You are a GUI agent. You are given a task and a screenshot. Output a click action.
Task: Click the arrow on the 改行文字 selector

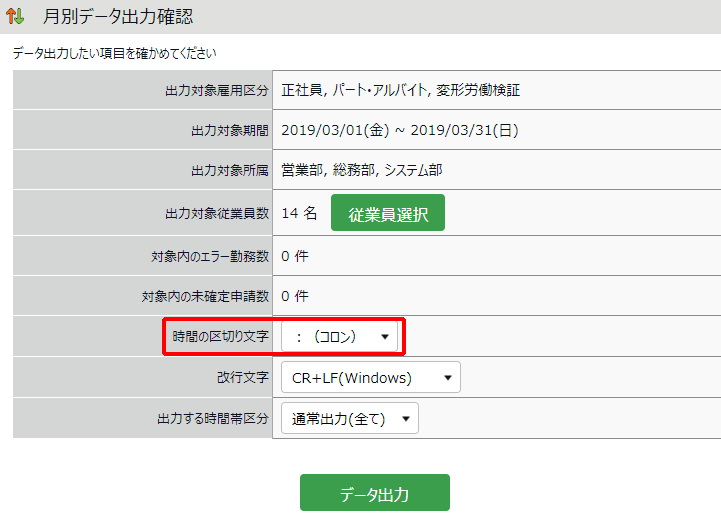tap(448, 378)
